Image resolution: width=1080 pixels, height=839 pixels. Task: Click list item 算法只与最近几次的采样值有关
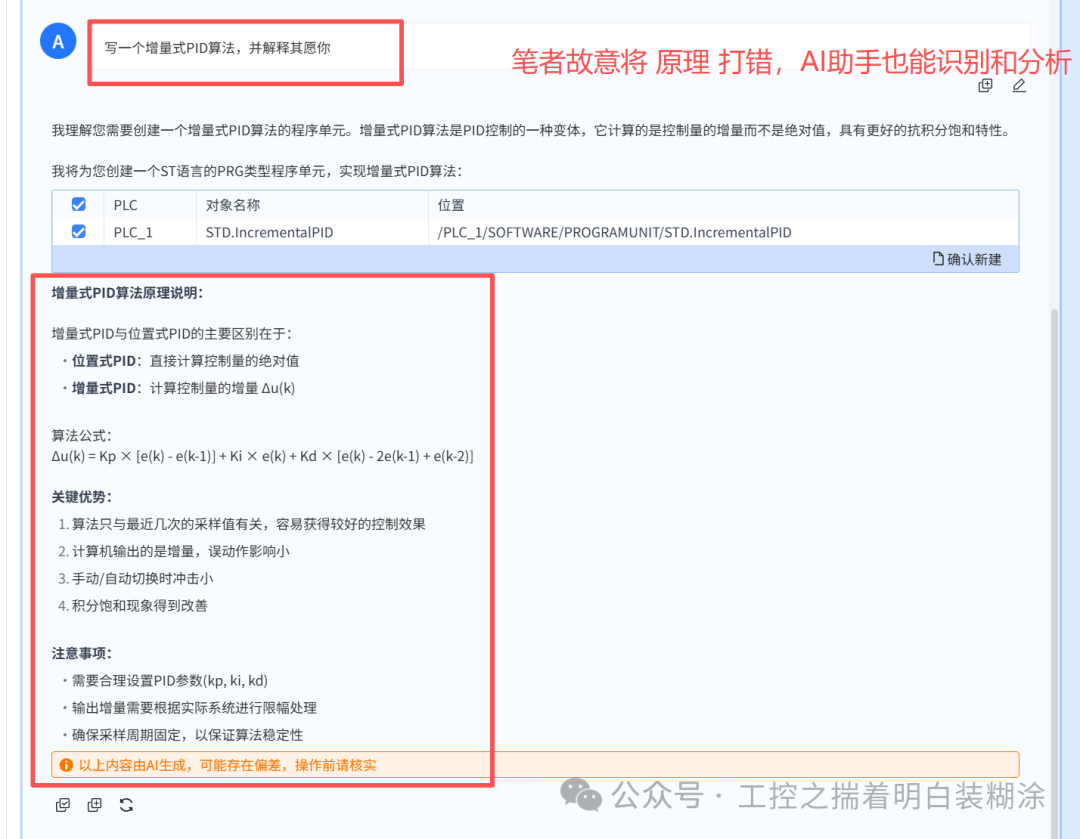[x=249, y=524]
